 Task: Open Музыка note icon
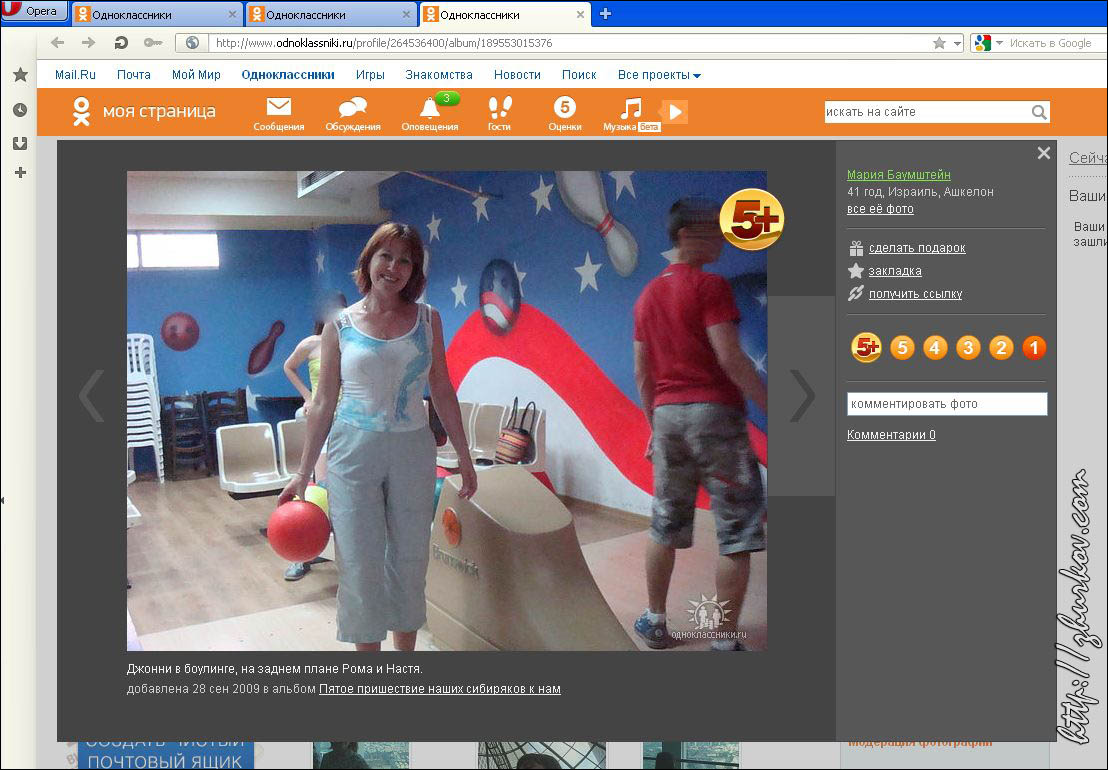(x=630, y=108)
